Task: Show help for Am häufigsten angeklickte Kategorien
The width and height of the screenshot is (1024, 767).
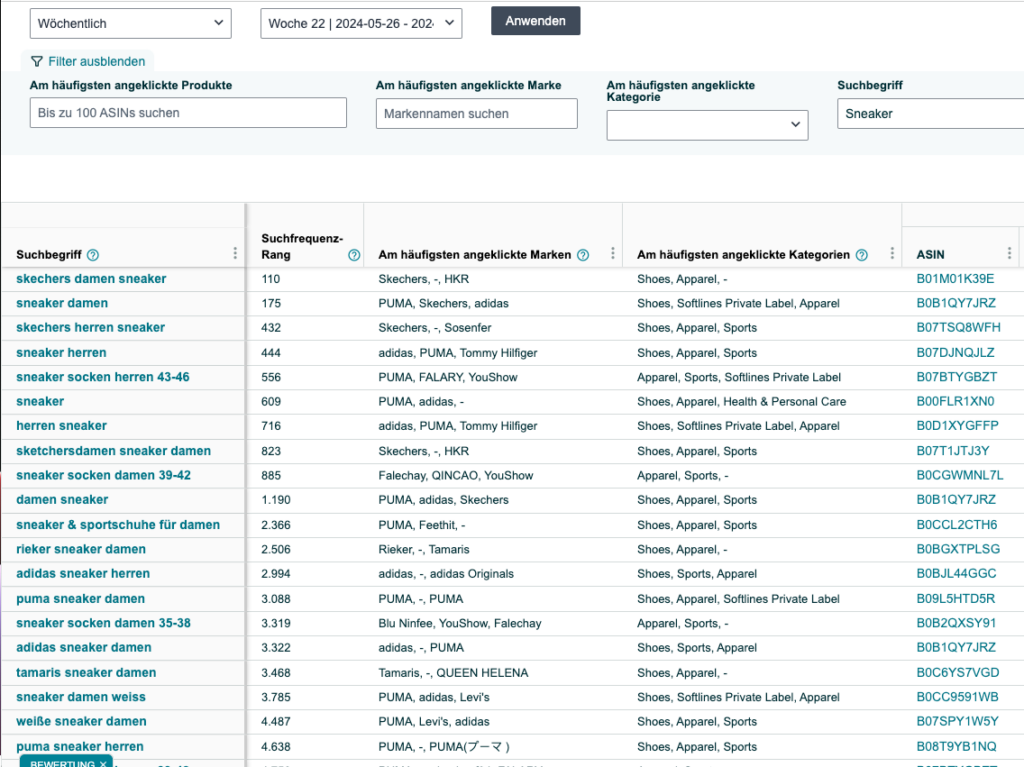Action: (861, 255)
